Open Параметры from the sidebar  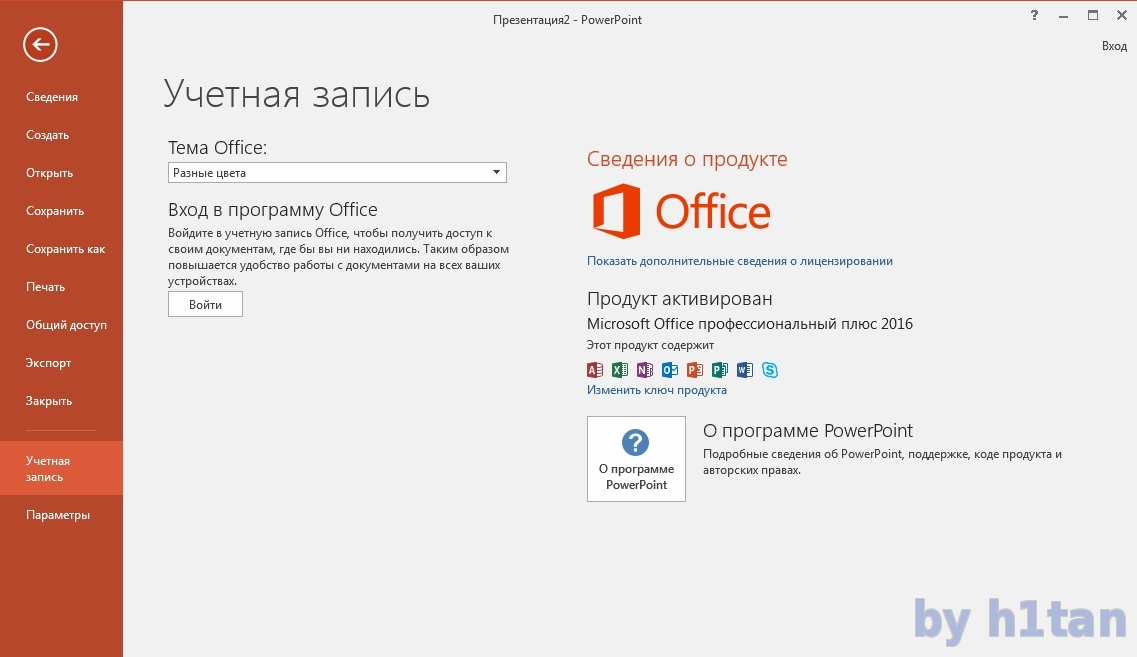[58, 515]
